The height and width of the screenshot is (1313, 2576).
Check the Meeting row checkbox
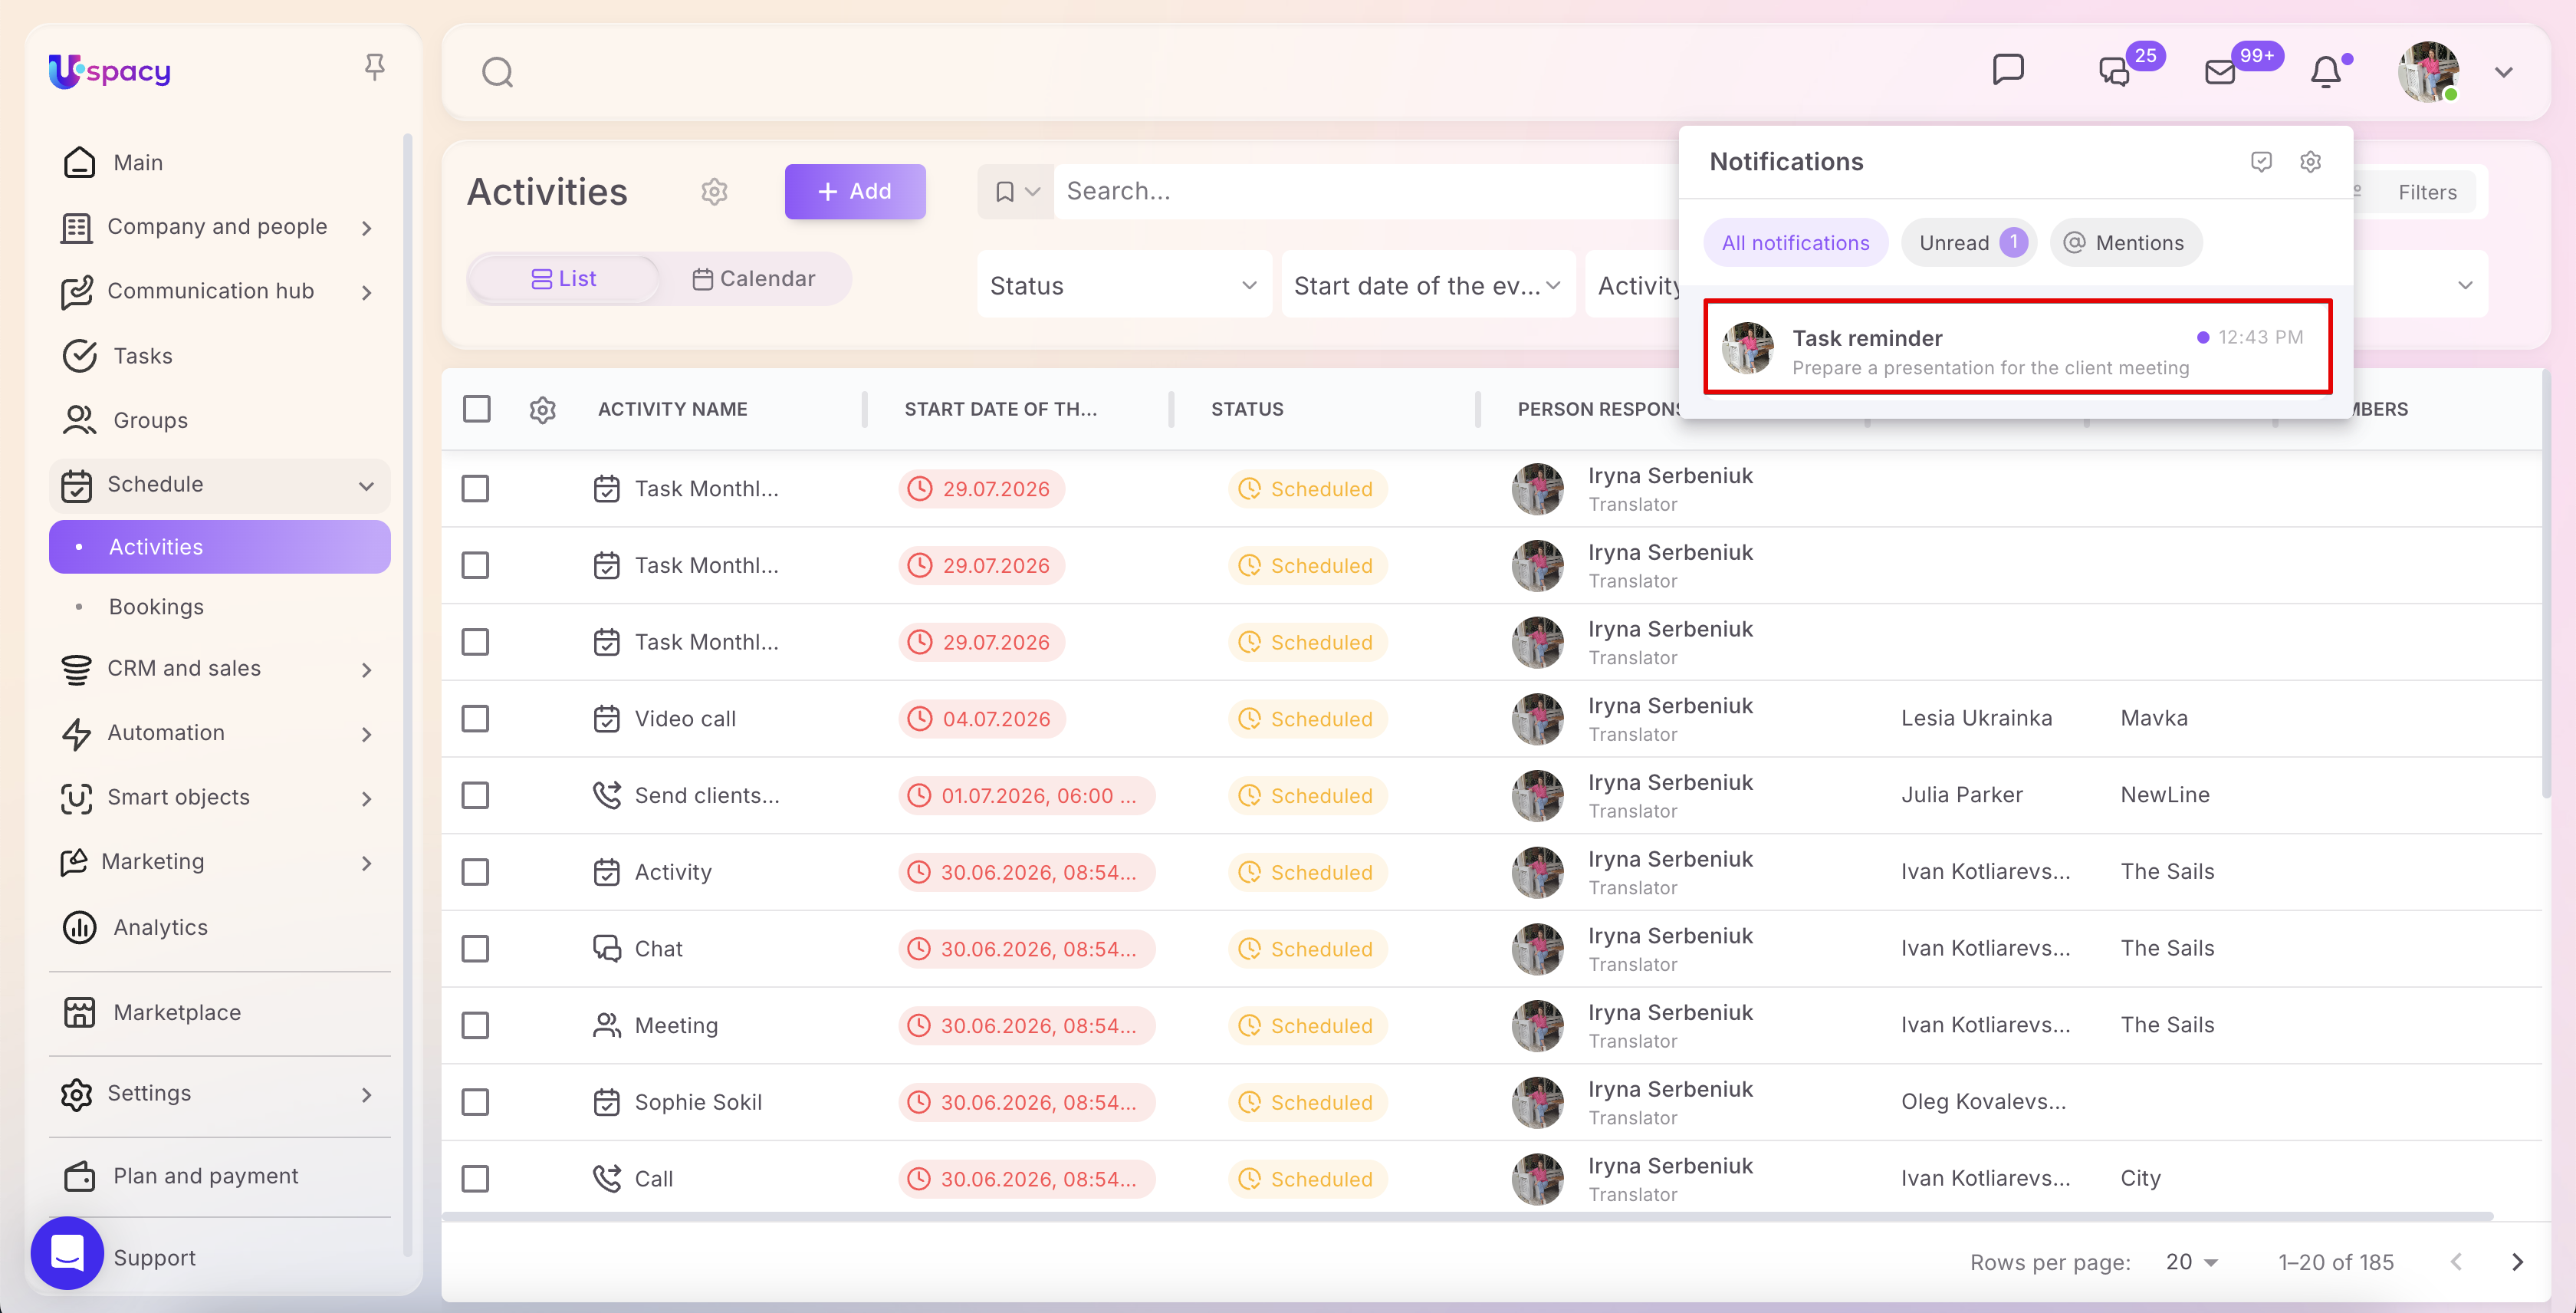[475, 1026]
